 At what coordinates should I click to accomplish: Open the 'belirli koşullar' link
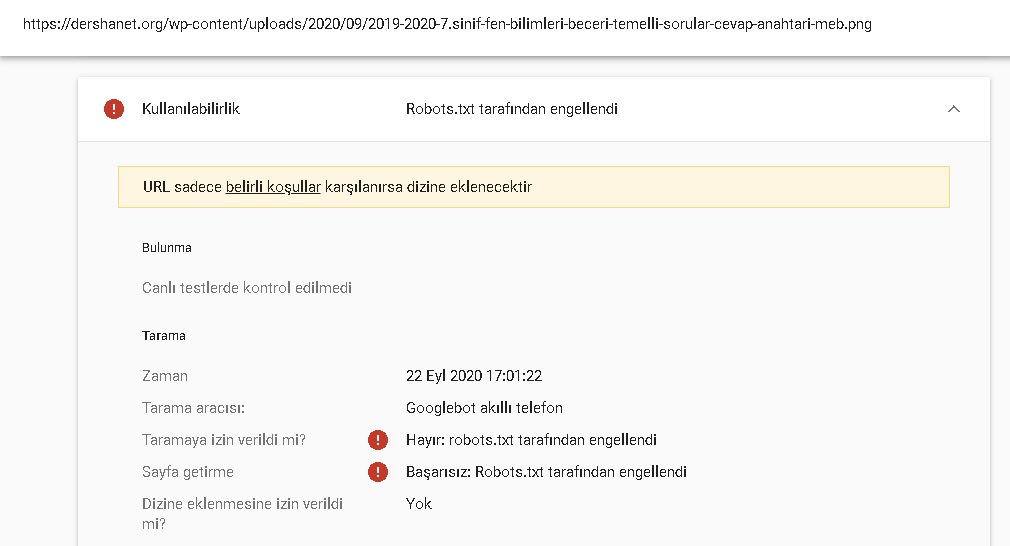click(x=273, y=187)
